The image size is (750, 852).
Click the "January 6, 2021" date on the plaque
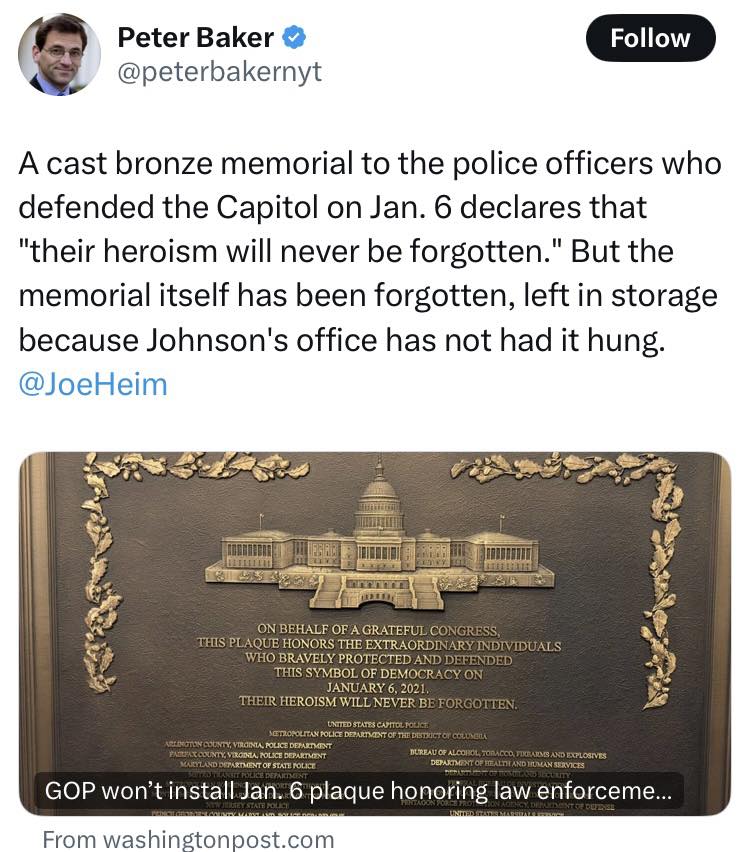(378, 688)
